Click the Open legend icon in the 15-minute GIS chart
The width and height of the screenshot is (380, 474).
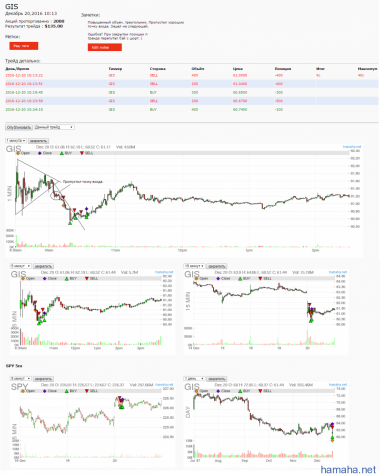pos(197,278)
